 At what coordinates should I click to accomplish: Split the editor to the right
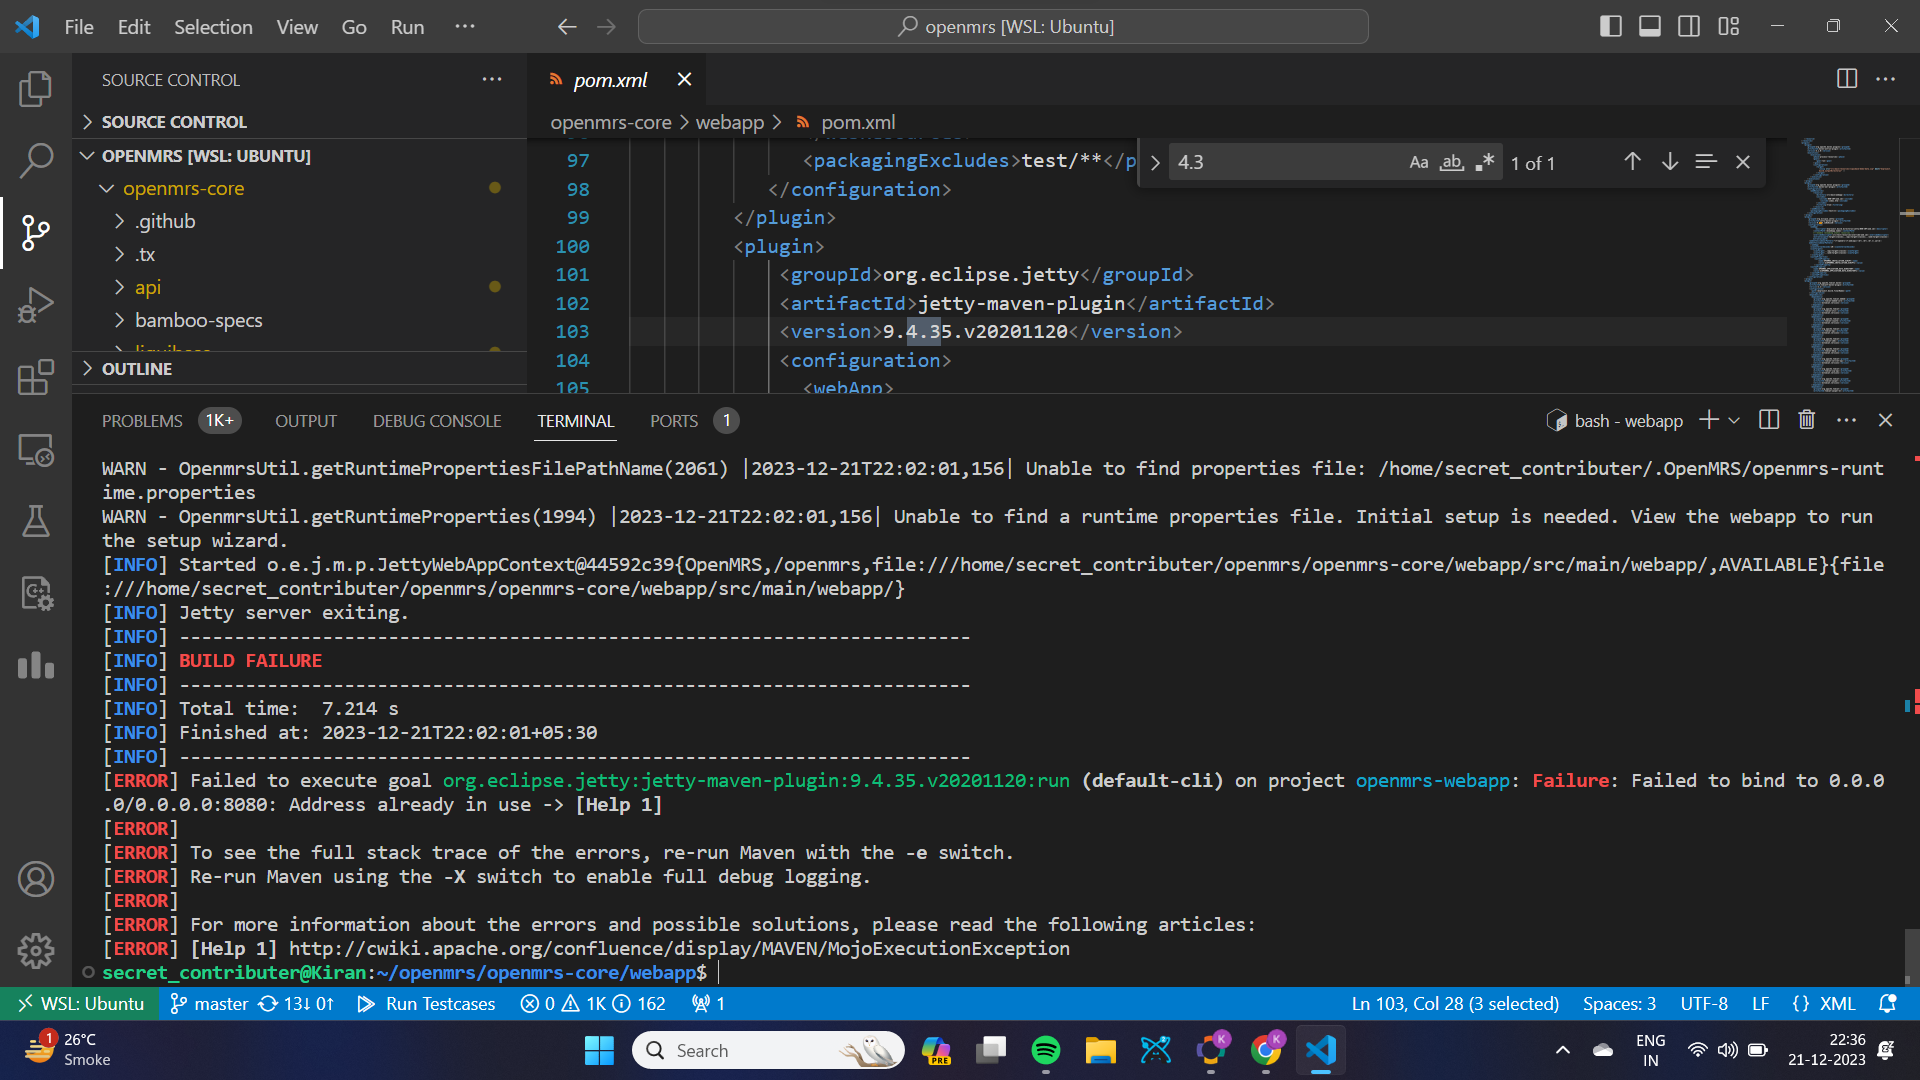click(x=1847, y=79)
